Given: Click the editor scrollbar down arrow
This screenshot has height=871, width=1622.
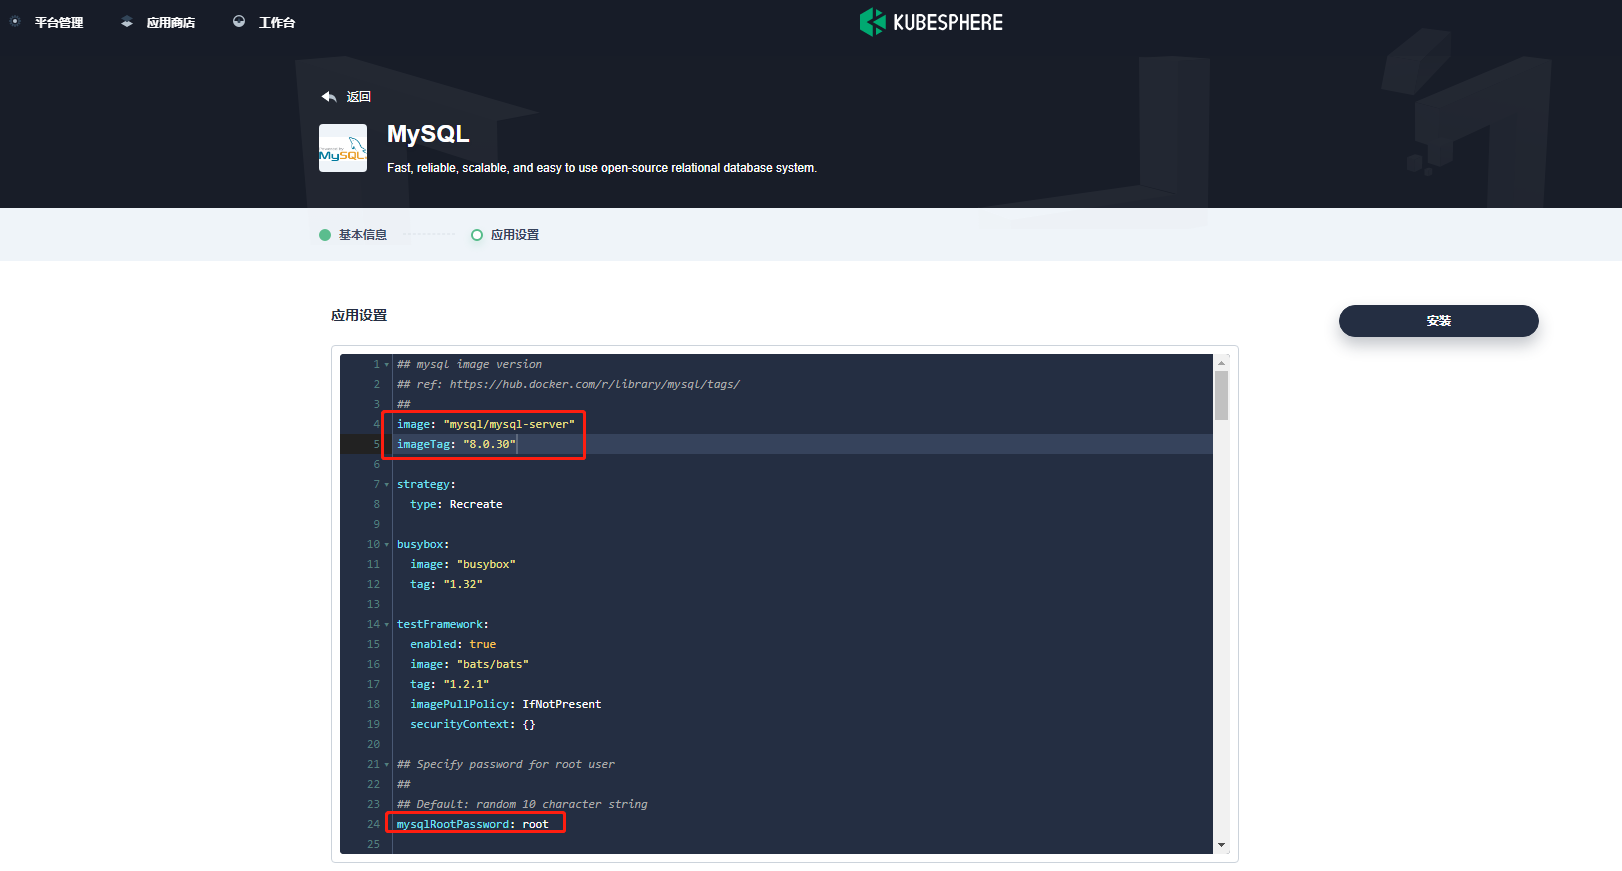Looking at the screenshot, I should coord(1221,845).
